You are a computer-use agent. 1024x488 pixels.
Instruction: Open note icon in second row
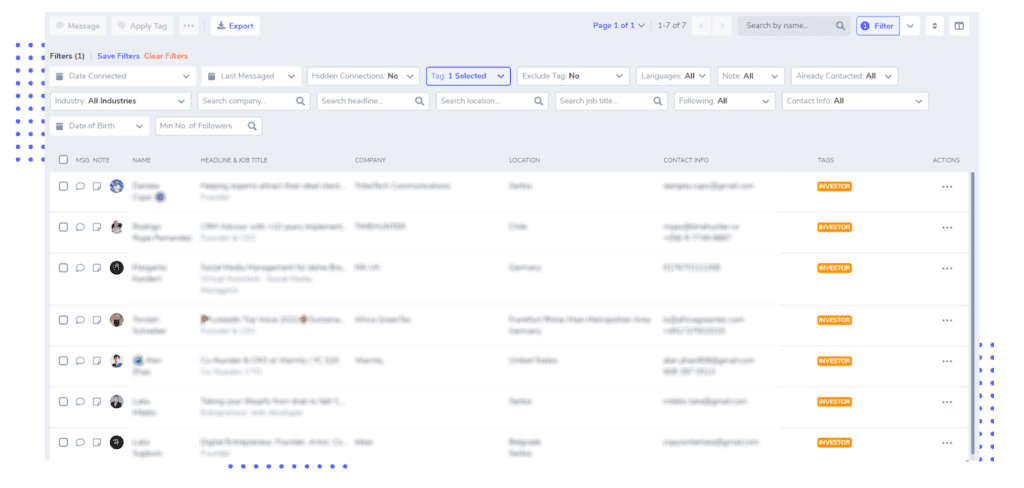97,227
